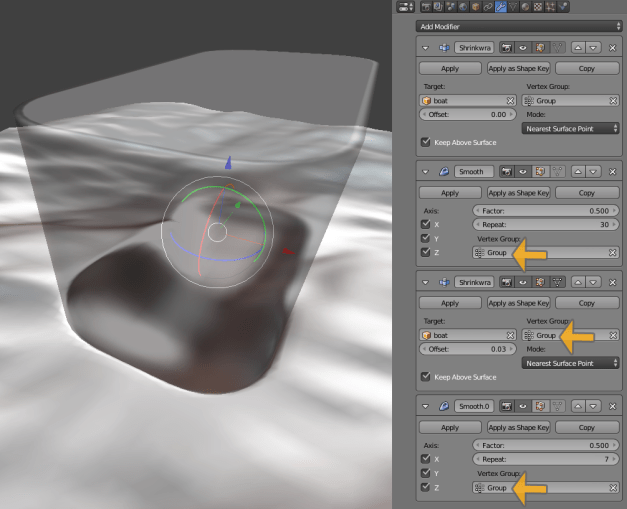
Task: Click the Smooth.0 modifier name field
Action: pos(474,407)
